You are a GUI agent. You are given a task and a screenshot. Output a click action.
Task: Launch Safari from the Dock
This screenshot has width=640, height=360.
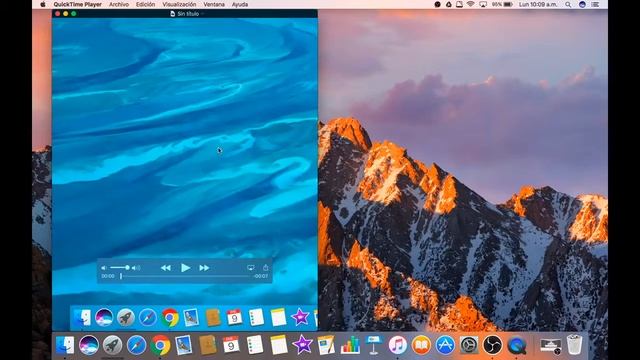coord(136,345)
